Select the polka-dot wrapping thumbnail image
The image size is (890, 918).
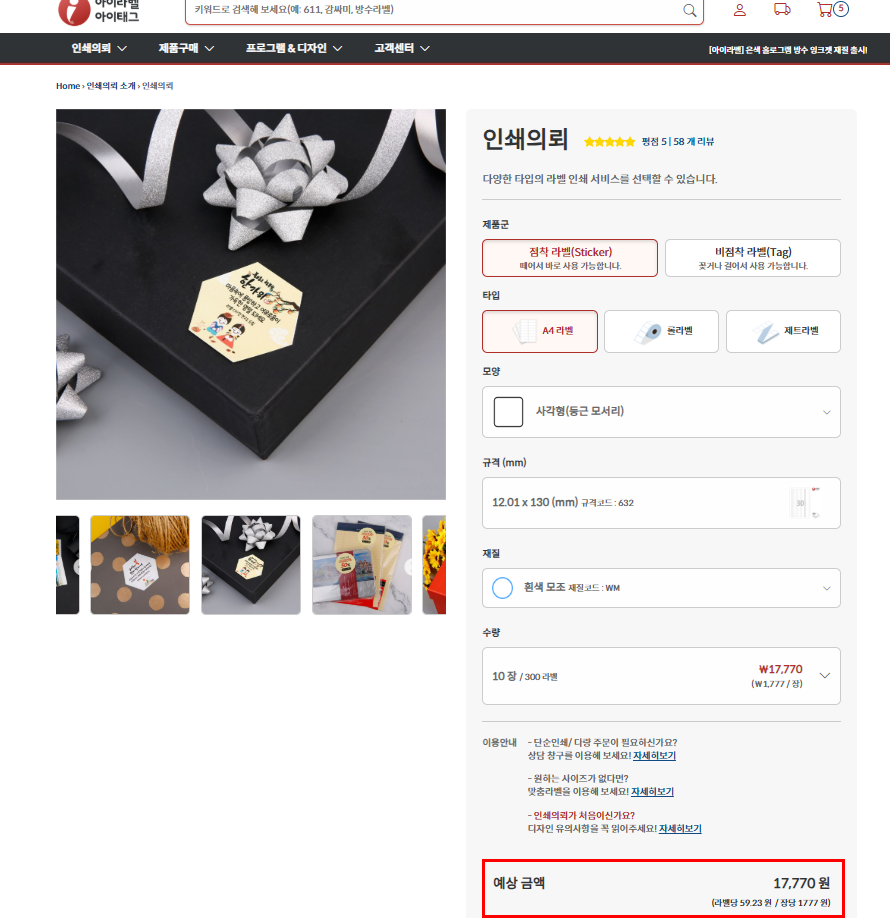[x=140, y=565]
